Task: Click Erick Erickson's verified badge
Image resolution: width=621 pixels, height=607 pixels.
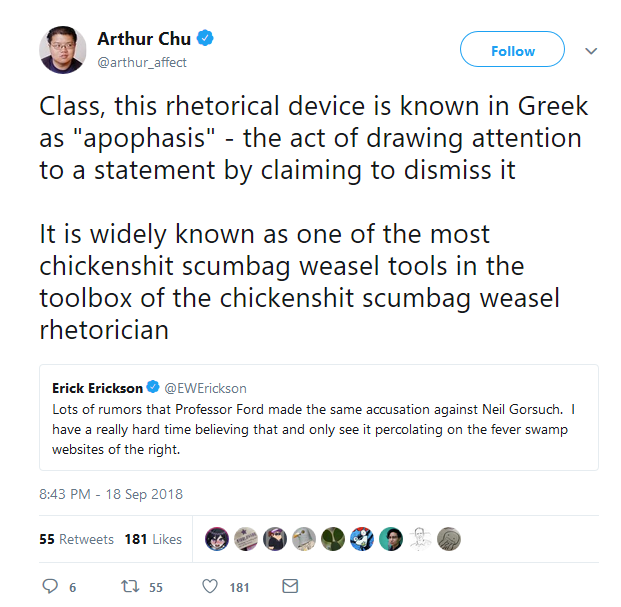Action: coord(153,387)
